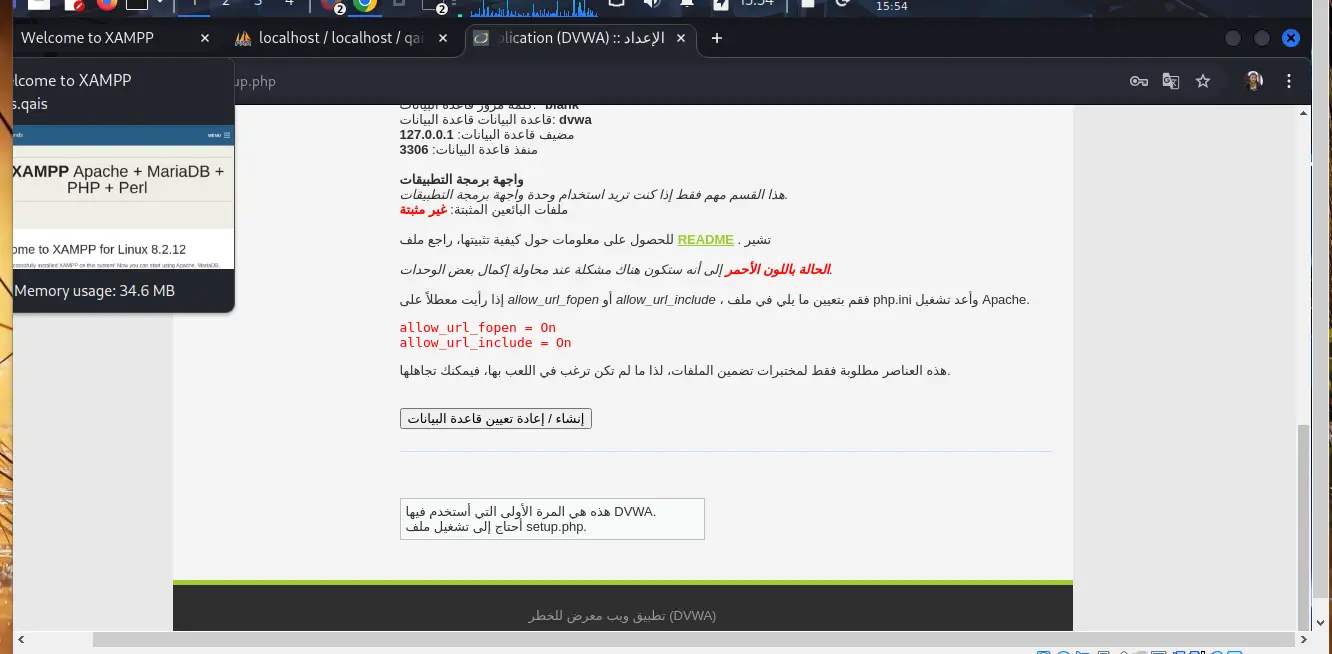Click the XAMPP tab preview thumbnail
Screen dimensions: 1332x654
click(123, 196)
